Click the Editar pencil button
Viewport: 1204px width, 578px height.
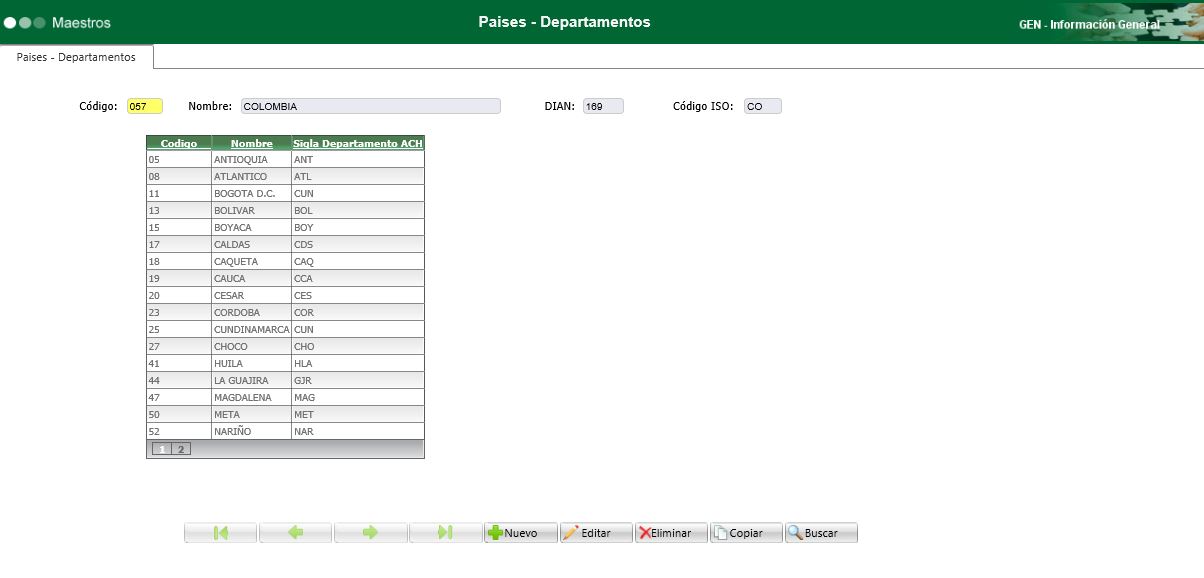[596, 533]
